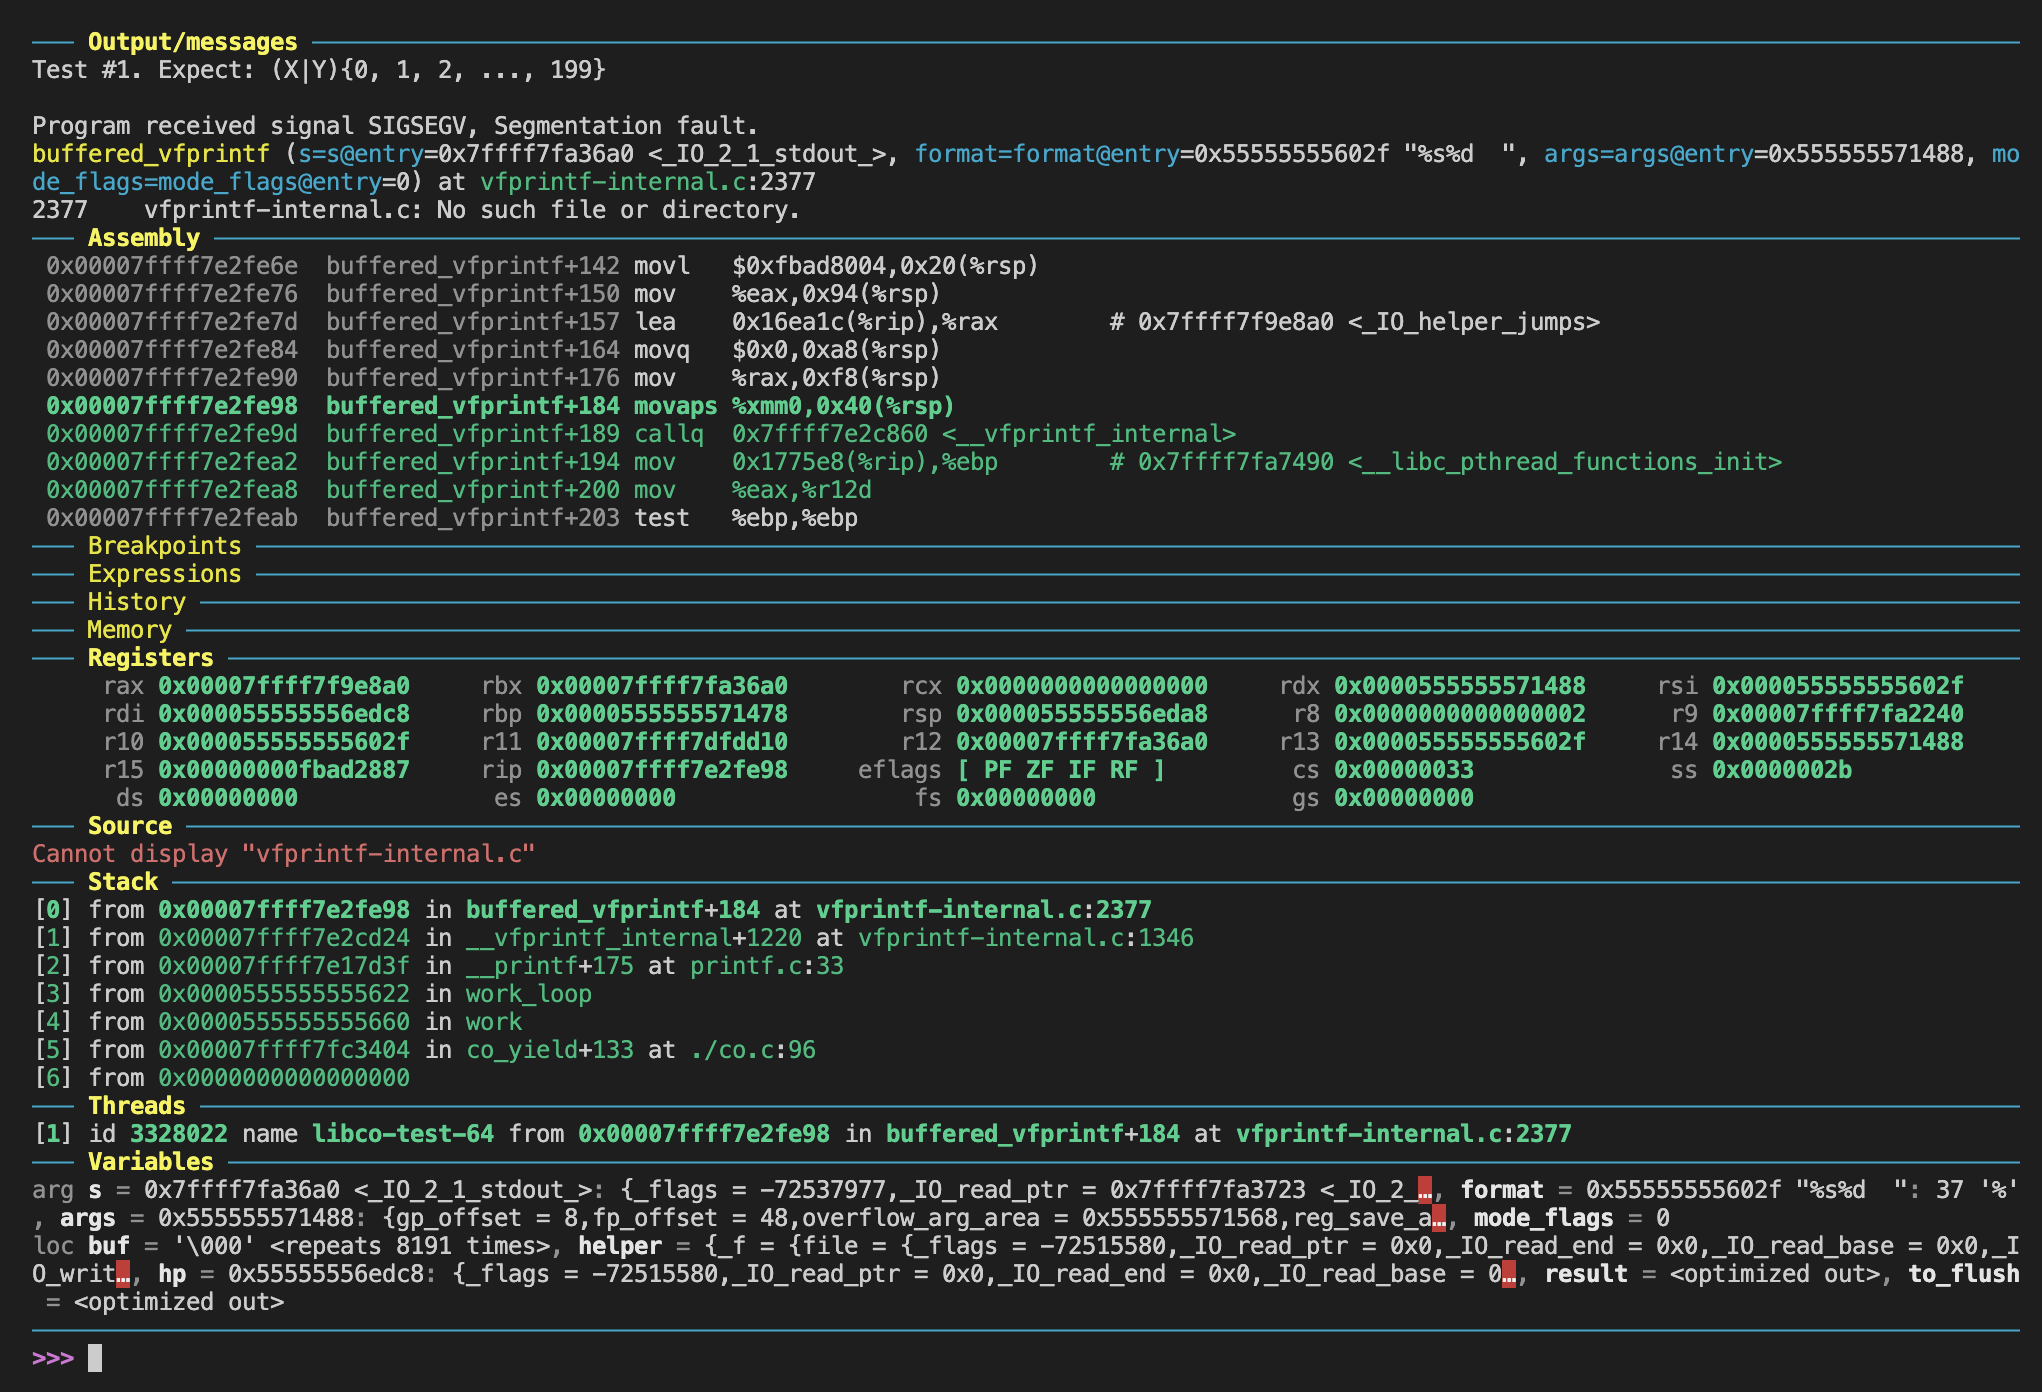Click stack frame [1] __vfprintf_internal+1220
Image resolution: width=2042 pixels, height=1392 pixels.
(613, 938)
